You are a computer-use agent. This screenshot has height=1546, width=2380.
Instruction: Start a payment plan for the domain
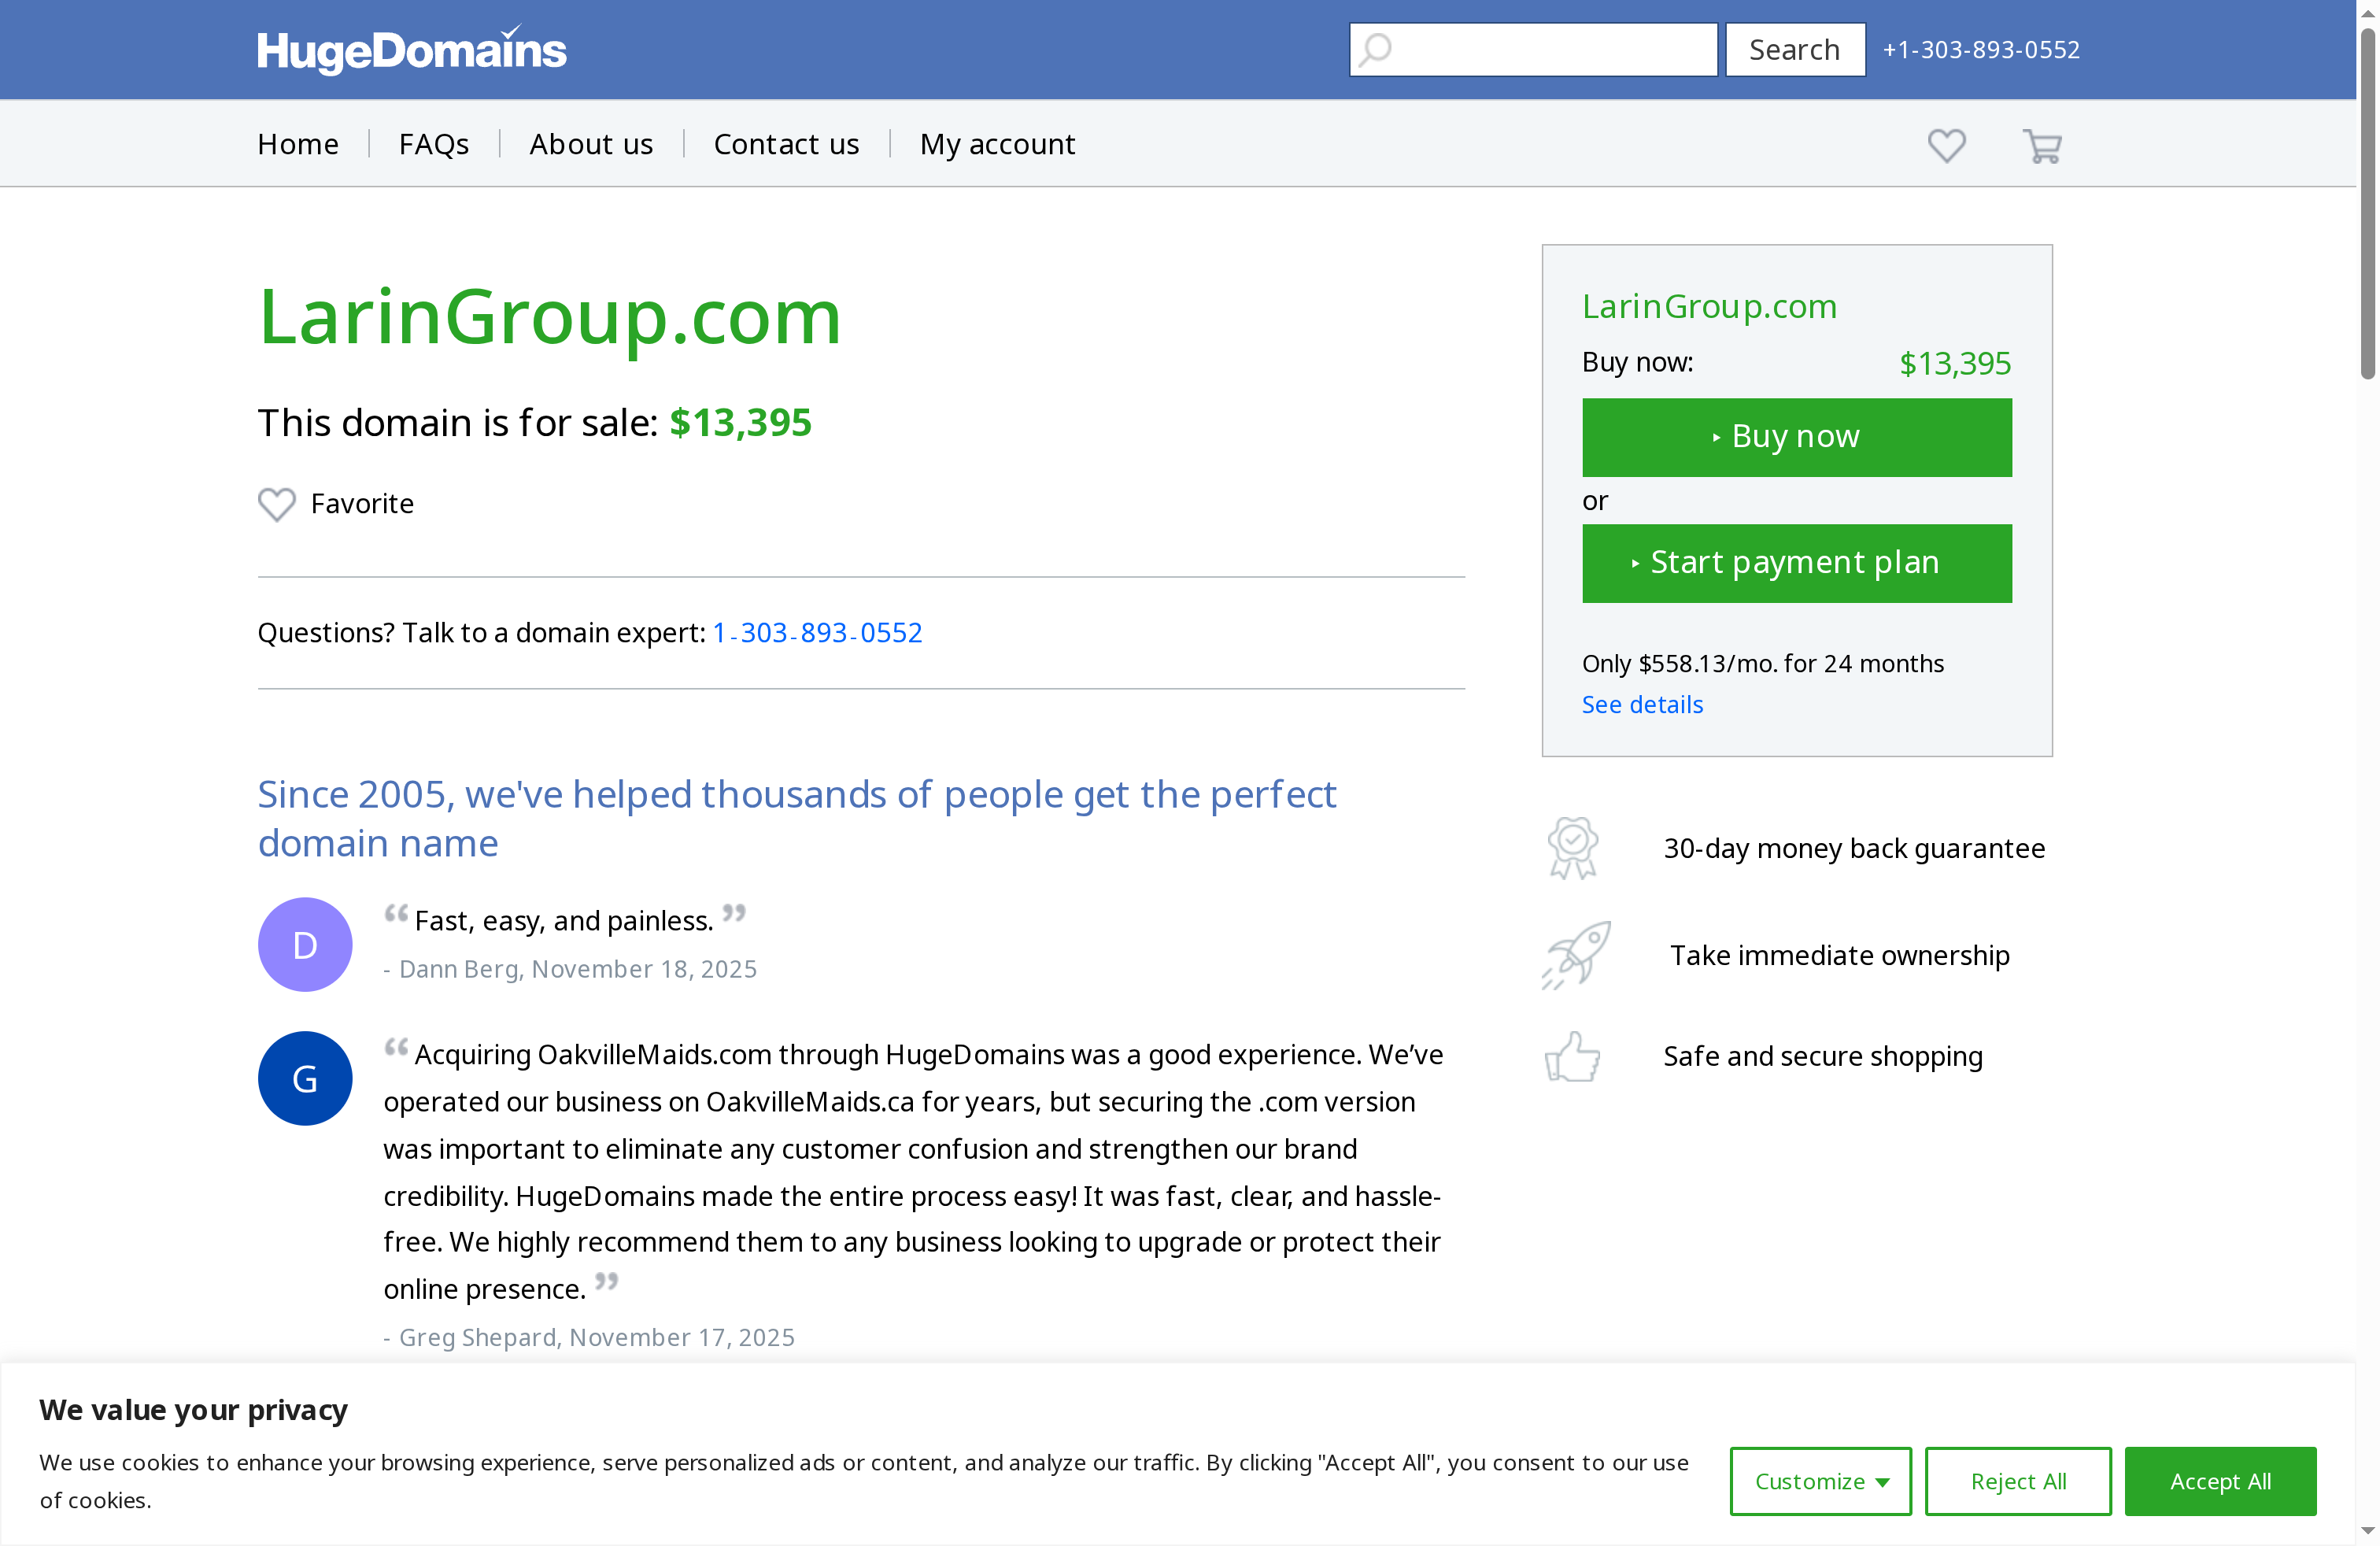click(1796, 563)
